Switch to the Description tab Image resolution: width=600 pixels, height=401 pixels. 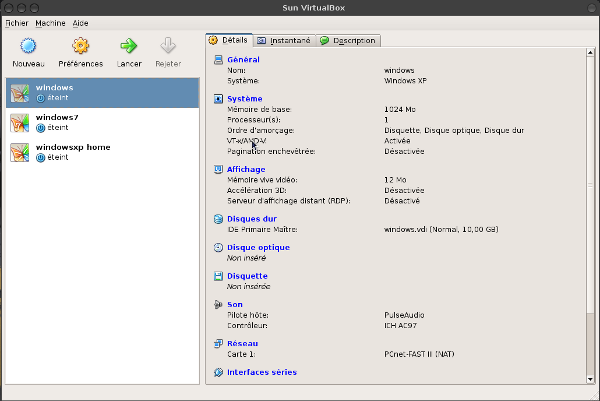pyautogui.click(x=348, y=41)
